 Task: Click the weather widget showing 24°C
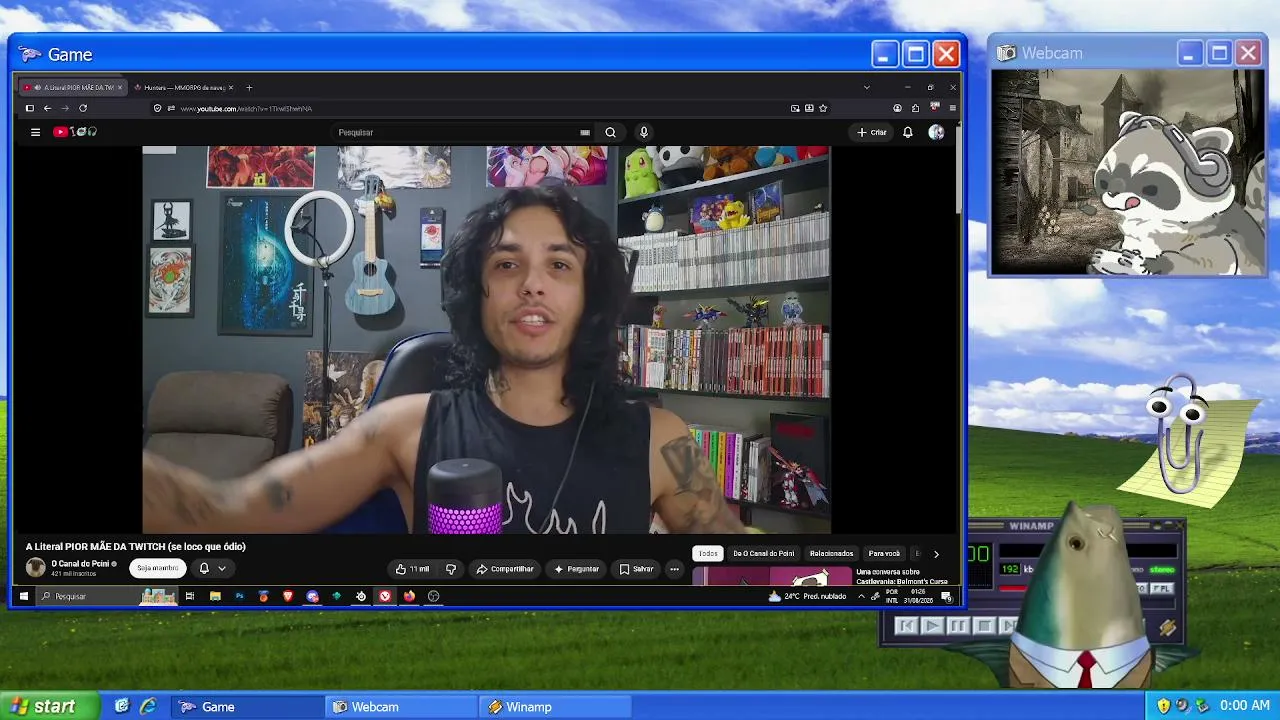click(808, 596)
